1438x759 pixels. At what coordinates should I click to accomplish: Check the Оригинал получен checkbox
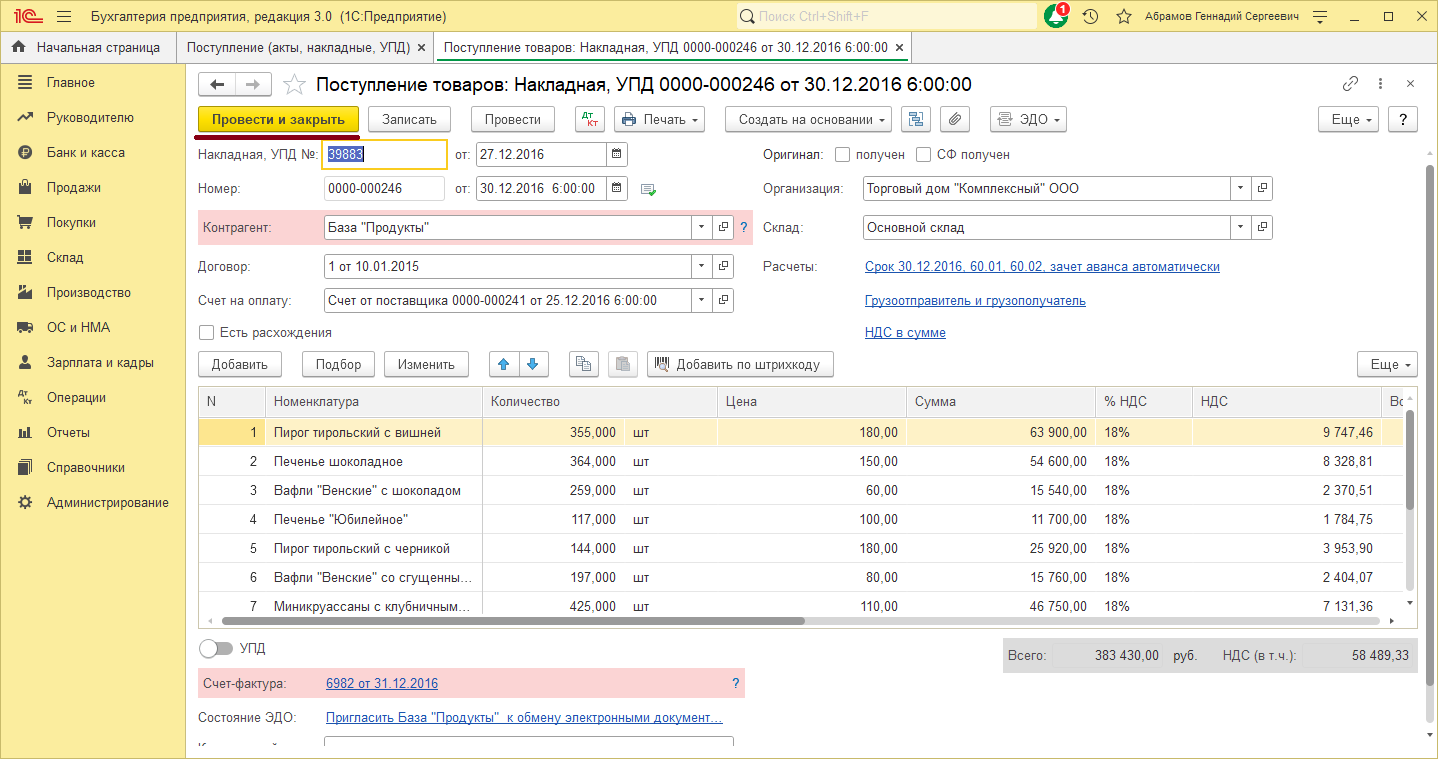842,155
